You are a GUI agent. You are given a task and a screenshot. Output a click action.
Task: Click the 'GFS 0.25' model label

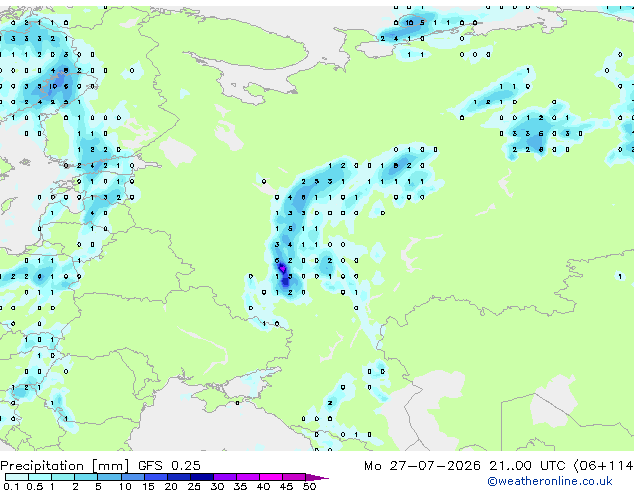click(169, 466)
